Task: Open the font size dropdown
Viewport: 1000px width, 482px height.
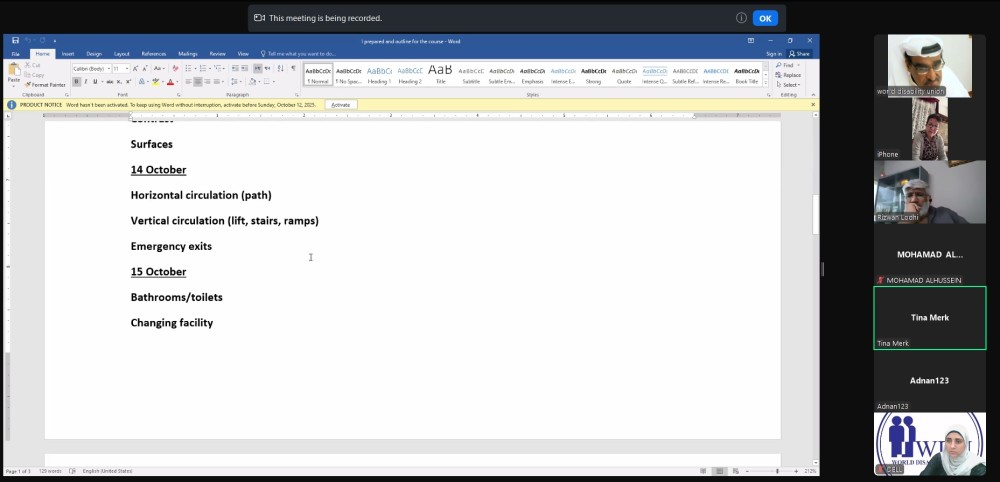Action: point(127,68)
